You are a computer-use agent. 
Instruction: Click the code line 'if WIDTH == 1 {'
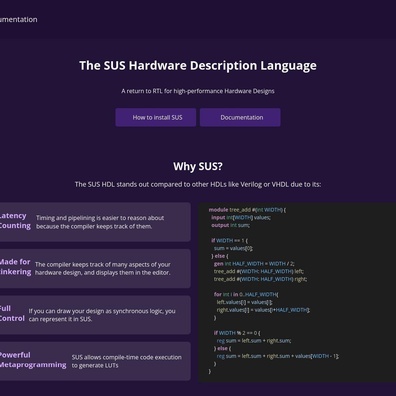[x=229, y=240]
